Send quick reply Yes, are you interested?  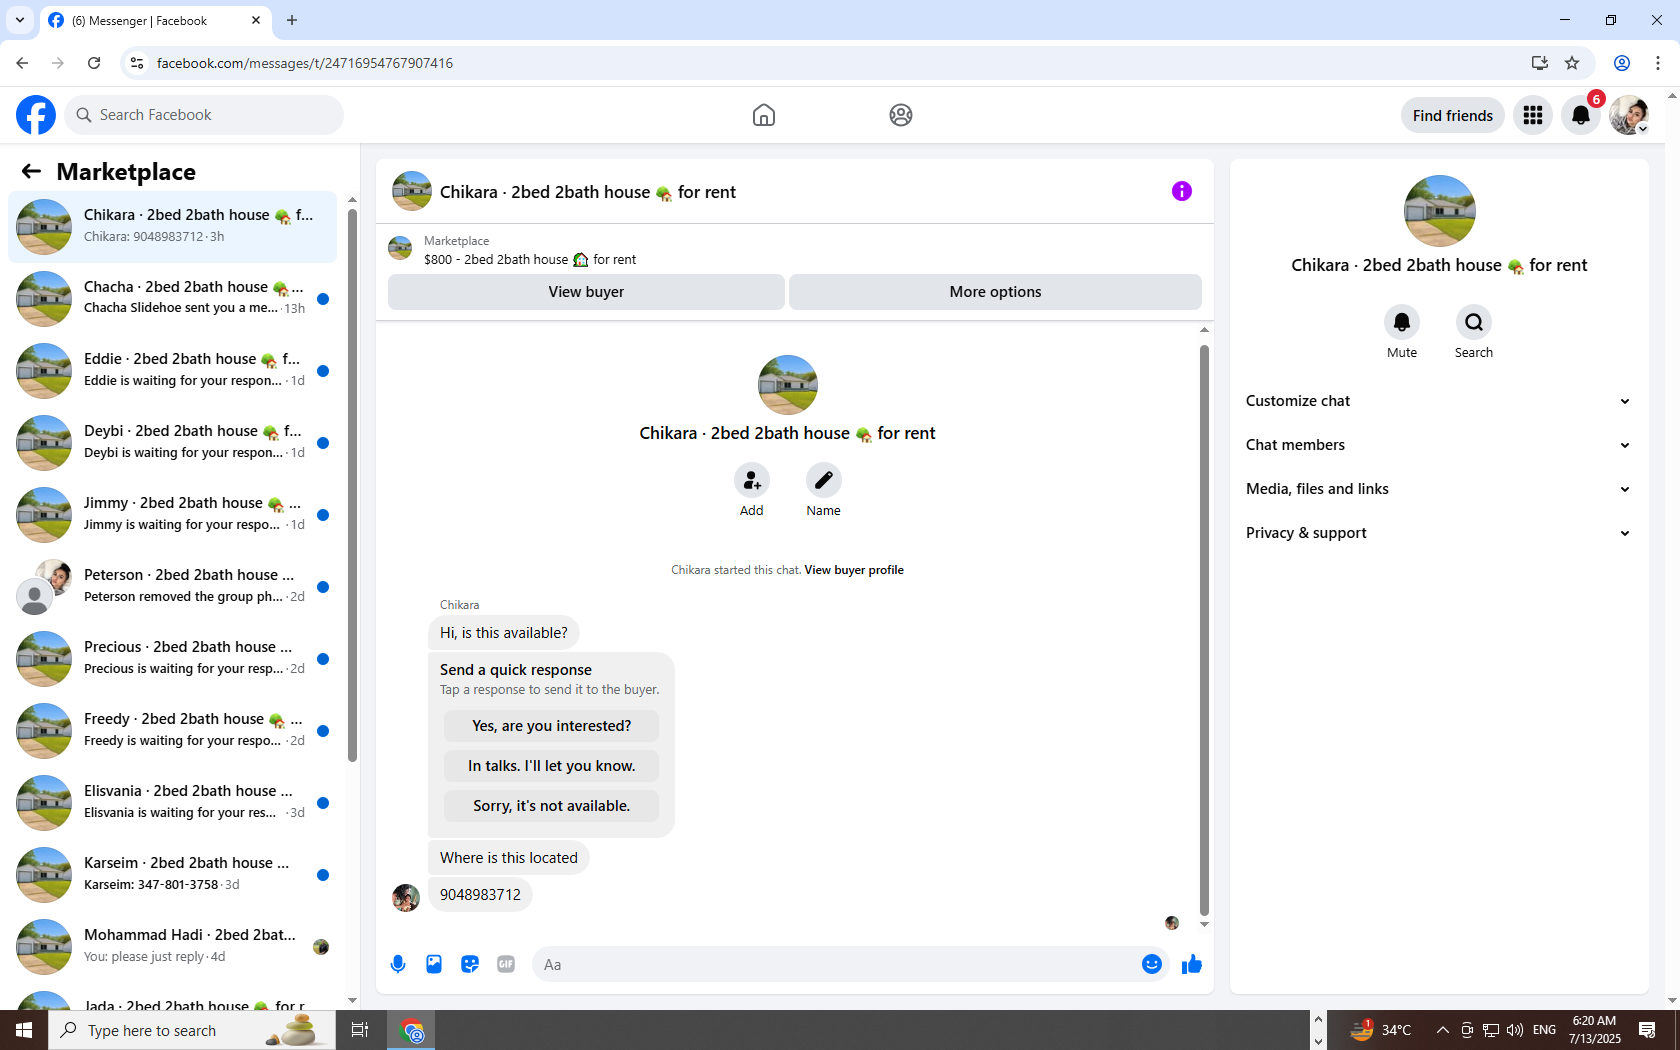[x=552, y=726]
